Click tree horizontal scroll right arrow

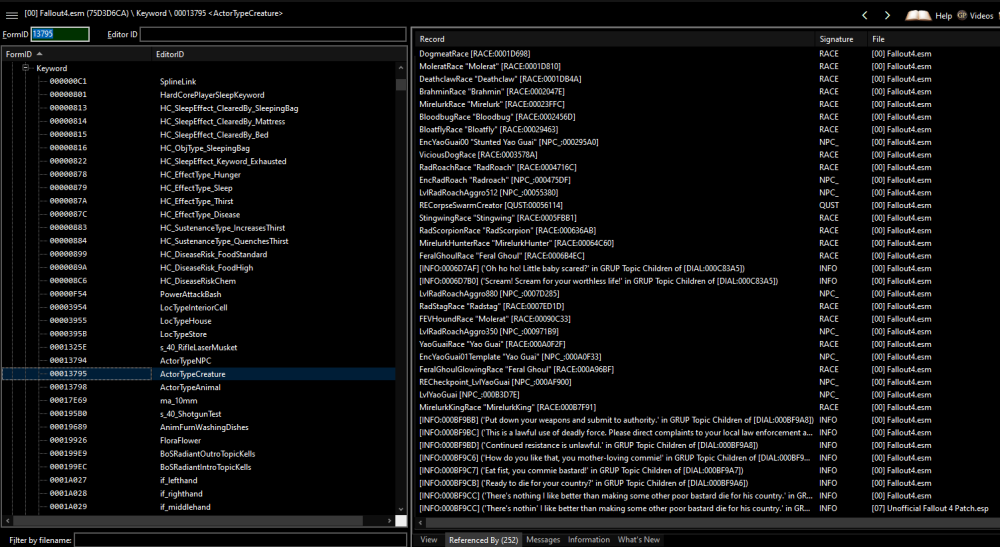pos(389,521)
